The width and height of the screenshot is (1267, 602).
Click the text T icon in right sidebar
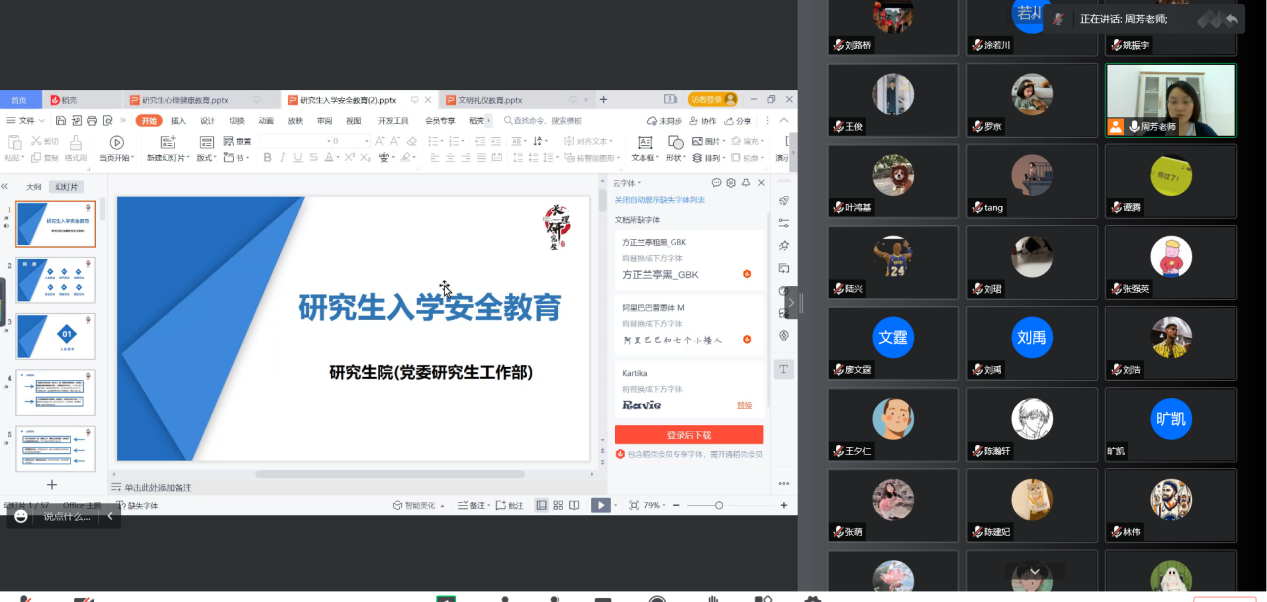[784, 369]
